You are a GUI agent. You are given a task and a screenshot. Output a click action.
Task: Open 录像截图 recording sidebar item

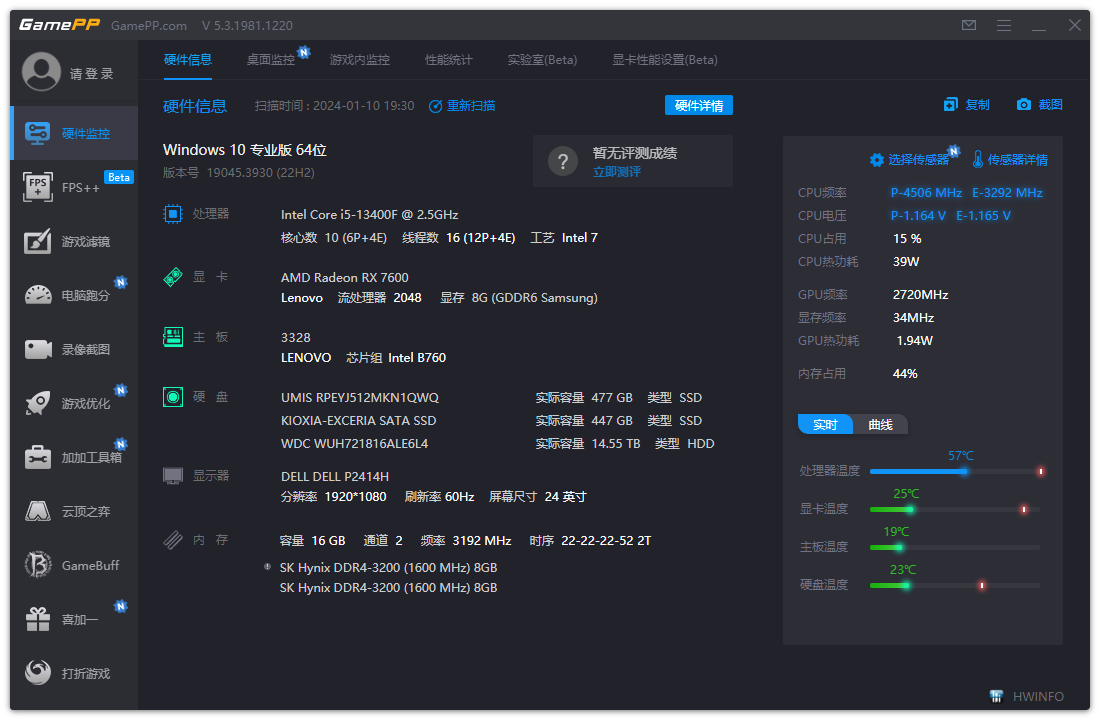pos(74,349)
